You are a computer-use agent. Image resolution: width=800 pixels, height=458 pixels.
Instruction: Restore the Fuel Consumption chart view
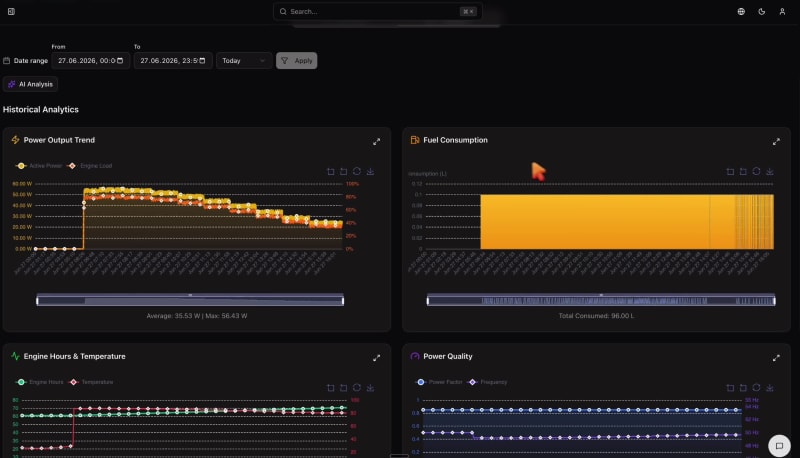[x=756, y=171]
